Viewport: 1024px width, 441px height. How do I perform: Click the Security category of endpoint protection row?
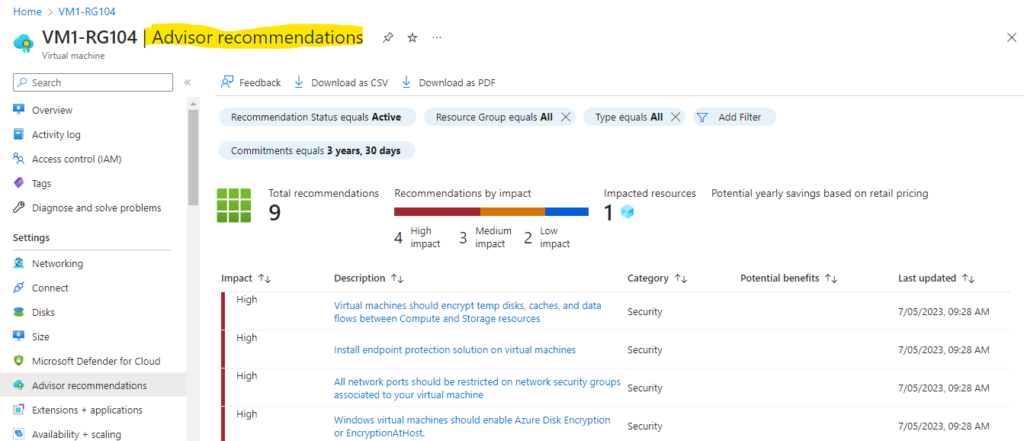click(x=645, y=350)
